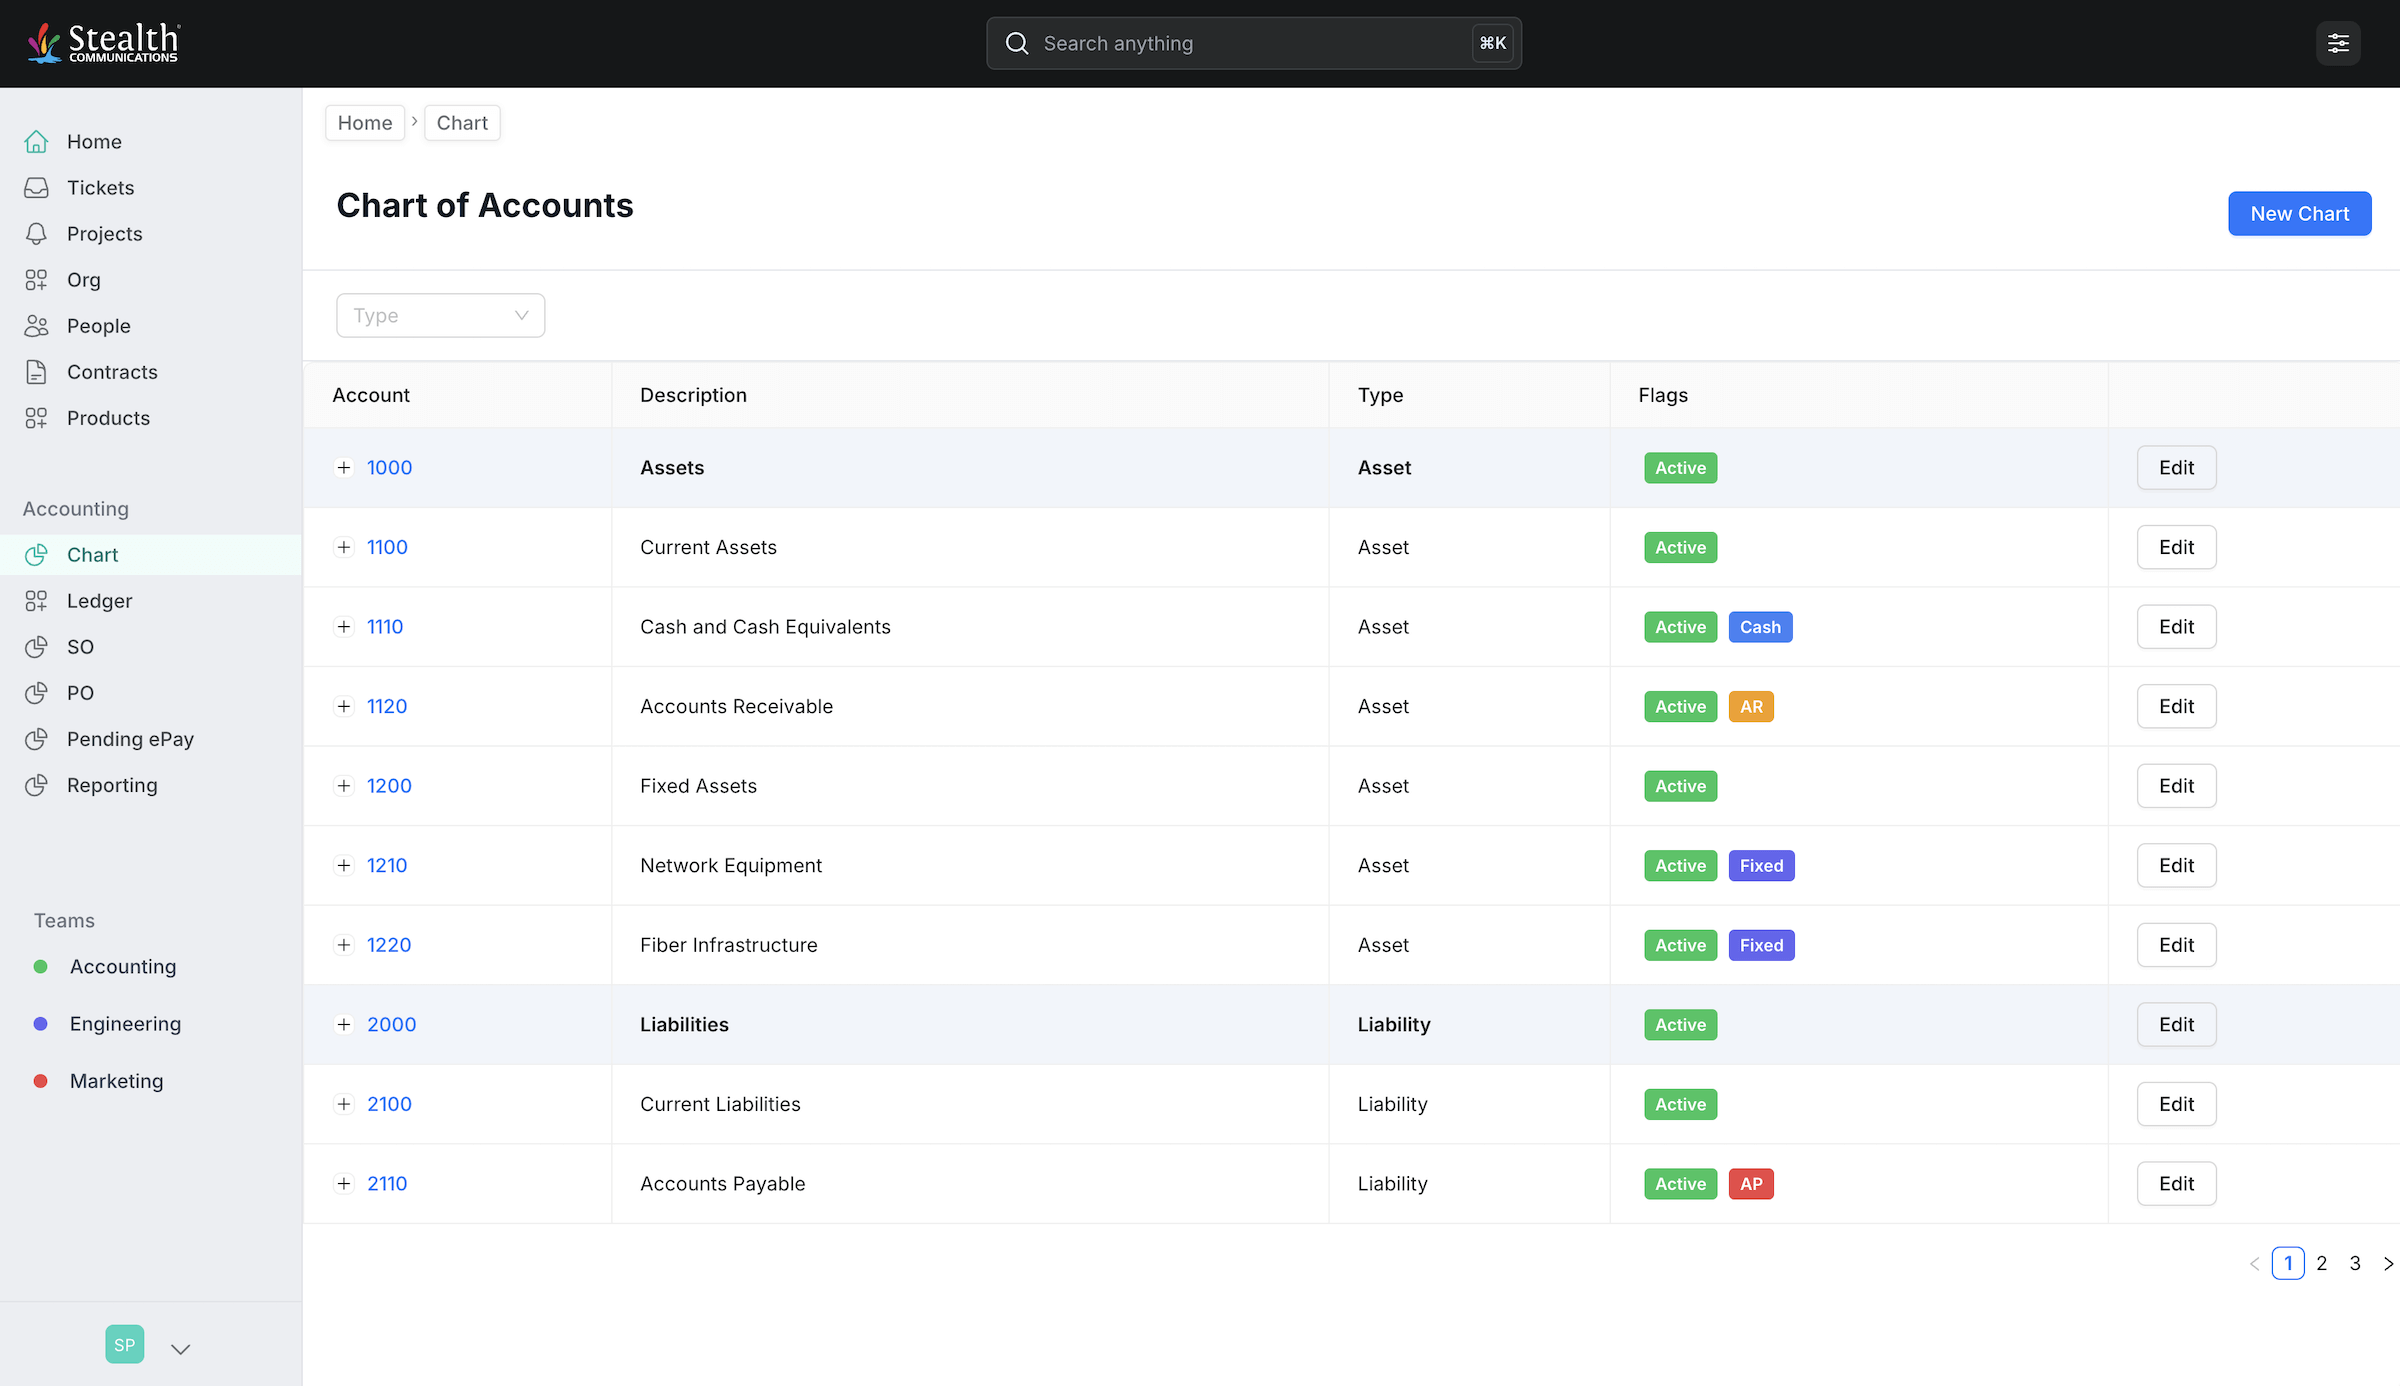Expand the 2110 Accounts Payable row
The image size is (2400, 1386).
(344, 1183)
